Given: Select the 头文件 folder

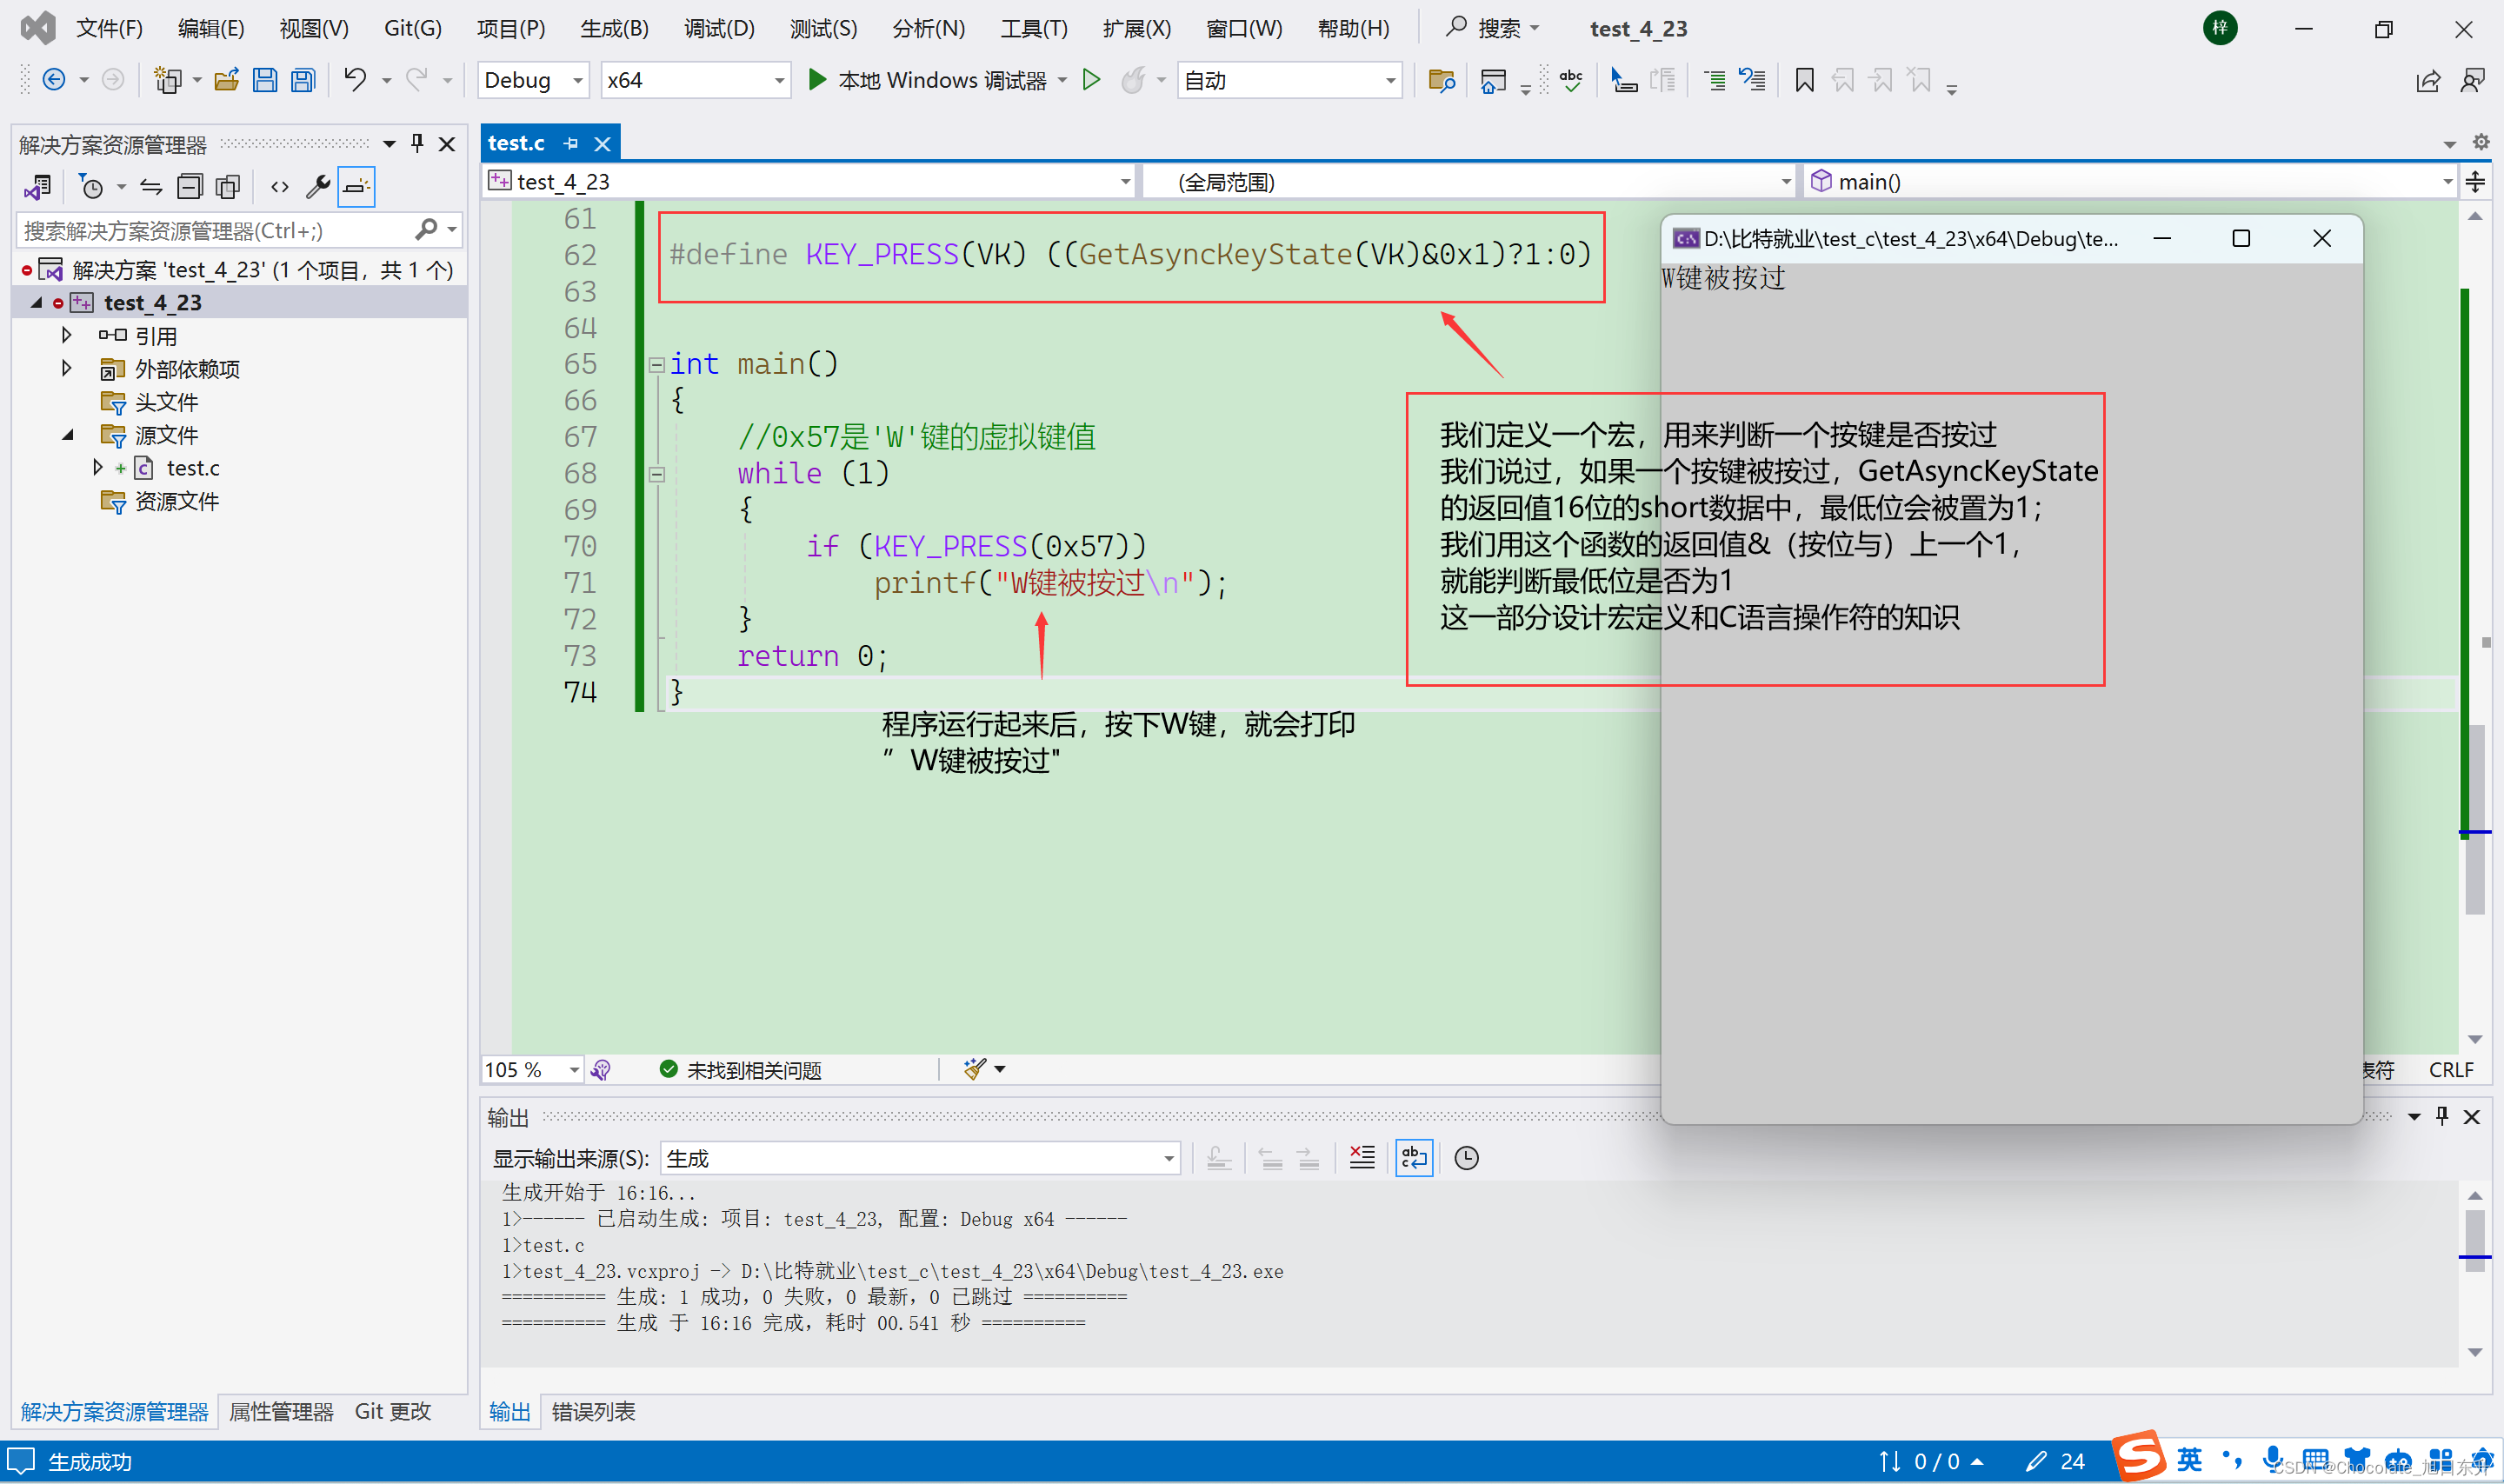Looking at the screenshot, I should (165, 401).
